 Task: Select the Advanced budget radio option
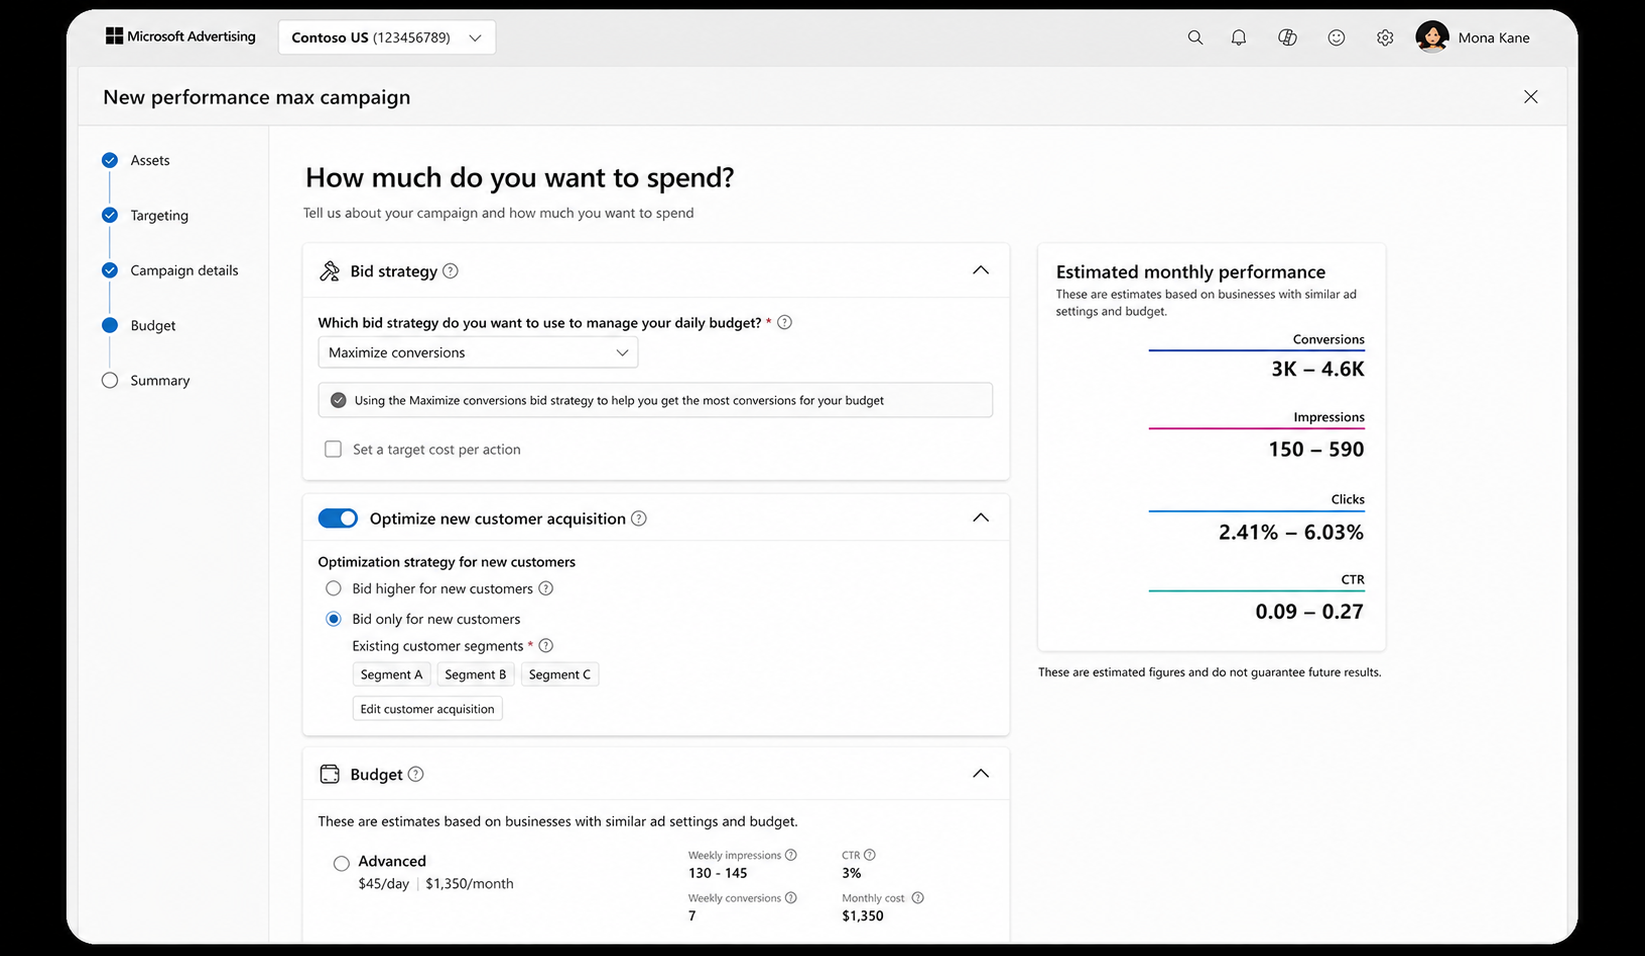(342, 863)
